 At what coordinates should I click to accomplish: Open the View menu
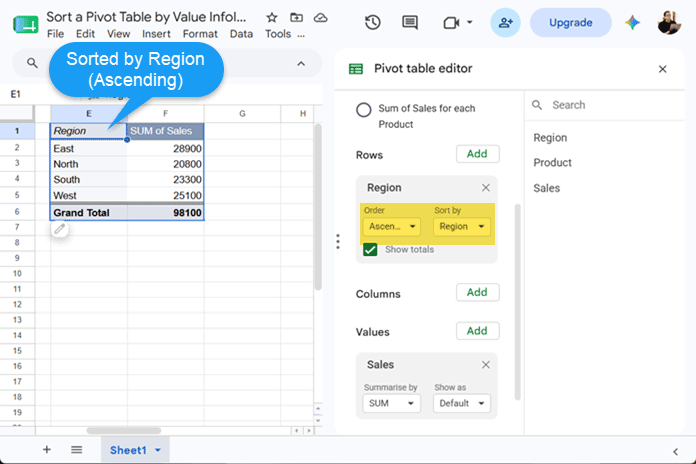(119, 34)
